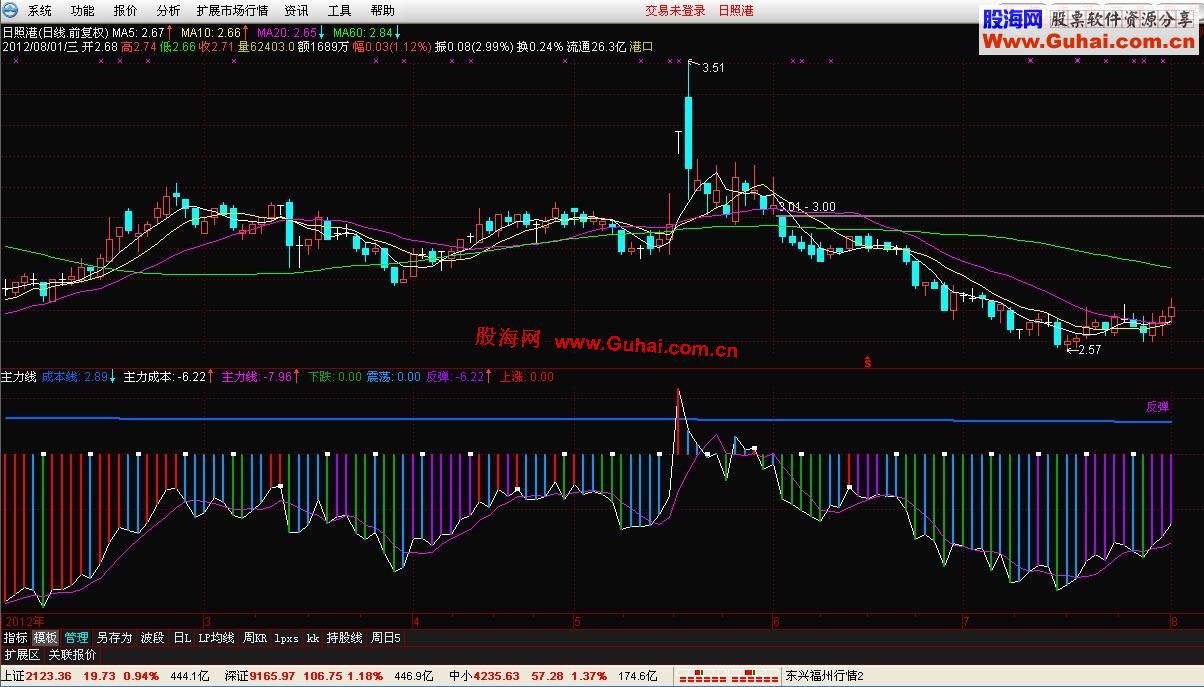Select the MA20: 2.65 indicator value
Screen dimensions: 1204x687
(x=291, y=33)
